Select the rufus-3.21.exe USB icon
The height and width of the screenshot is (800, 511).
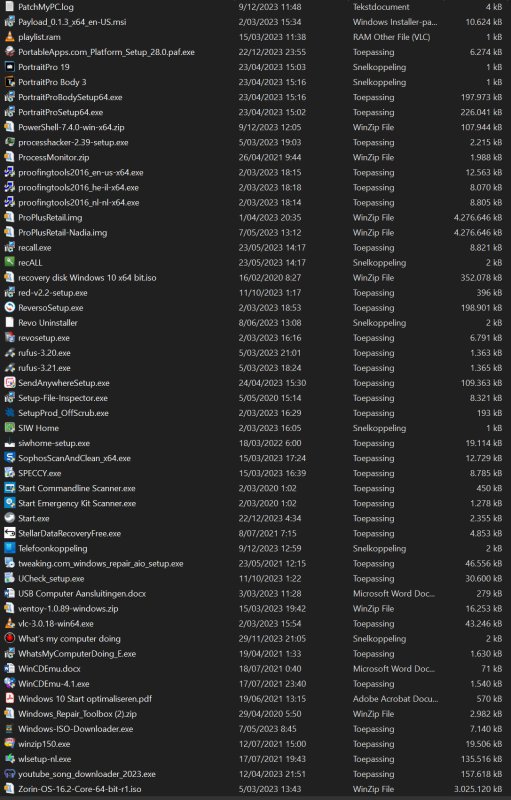(9, 367)
